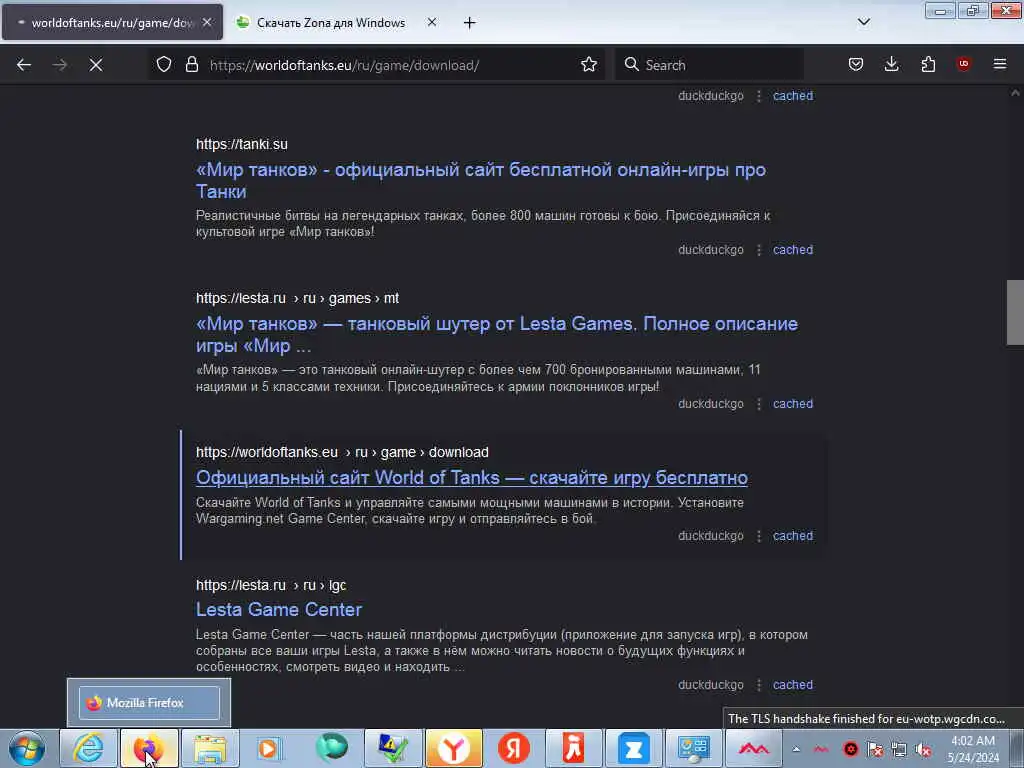1024x768 pixels.
Task: Open the blue Zona taskbar app
Action: click(633, 748)
